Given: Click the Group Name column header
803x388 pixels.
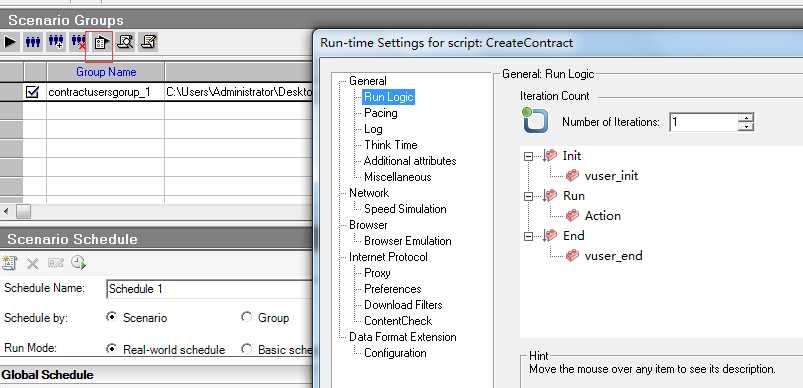Looking at the screenshot, I should 106,72.
